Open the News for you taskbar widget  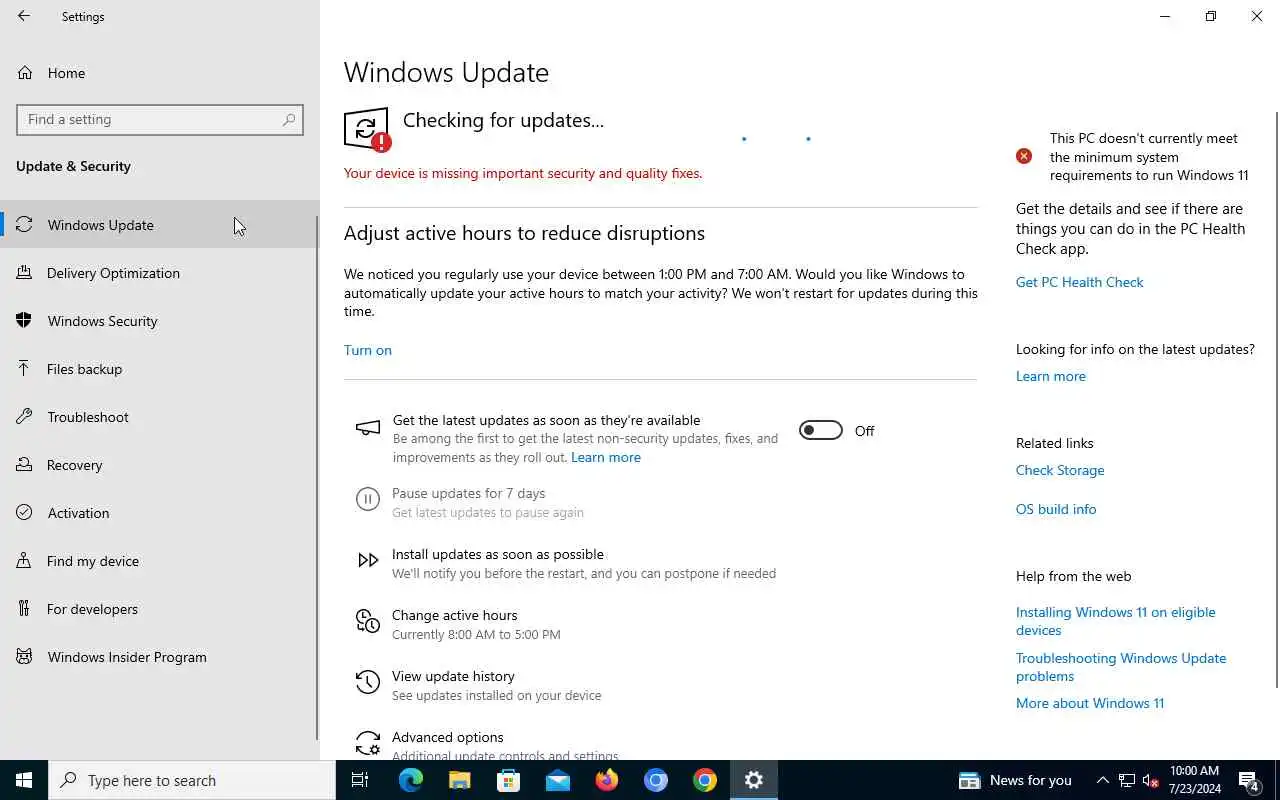pos(1015,780)
